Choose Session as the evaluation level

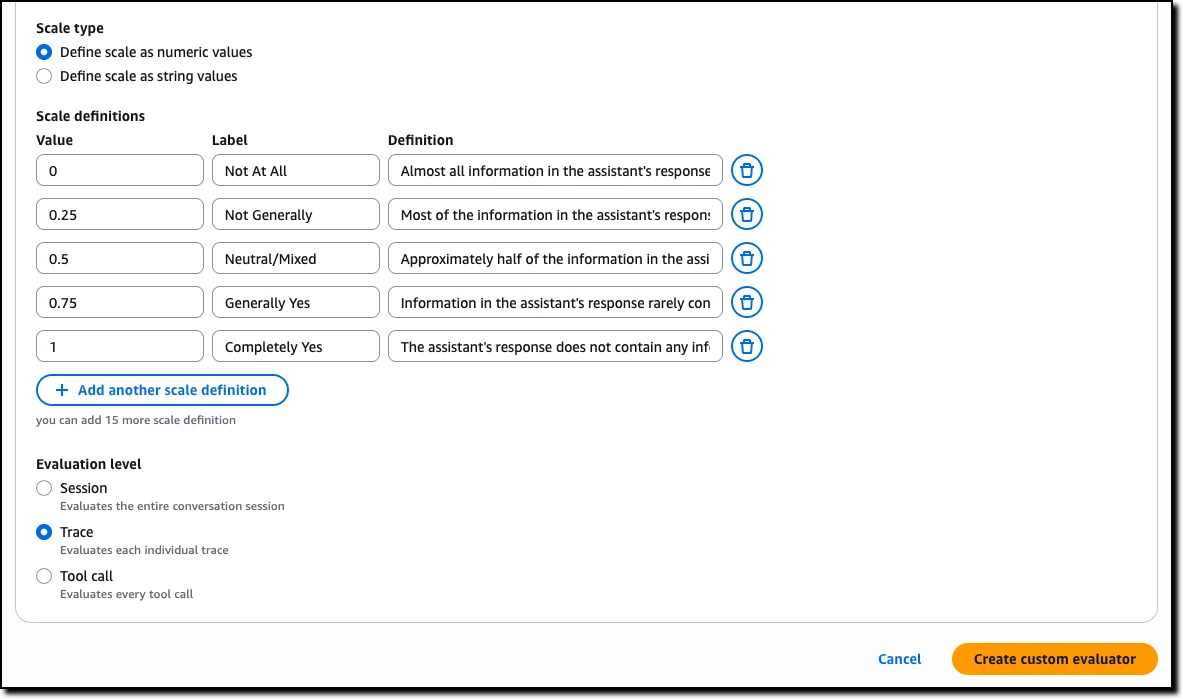coord(44,488)
